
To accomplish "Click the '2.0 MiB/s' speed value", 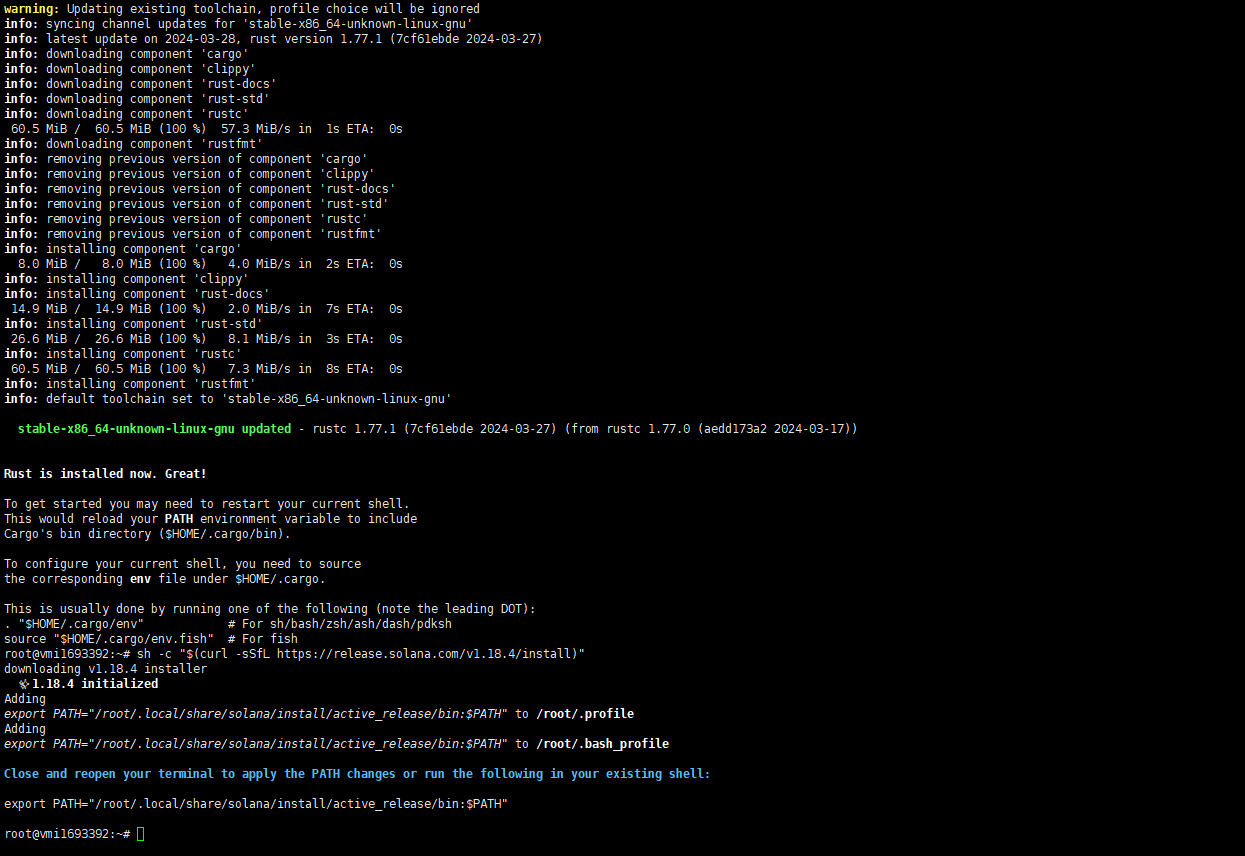I will click(259, 309).
